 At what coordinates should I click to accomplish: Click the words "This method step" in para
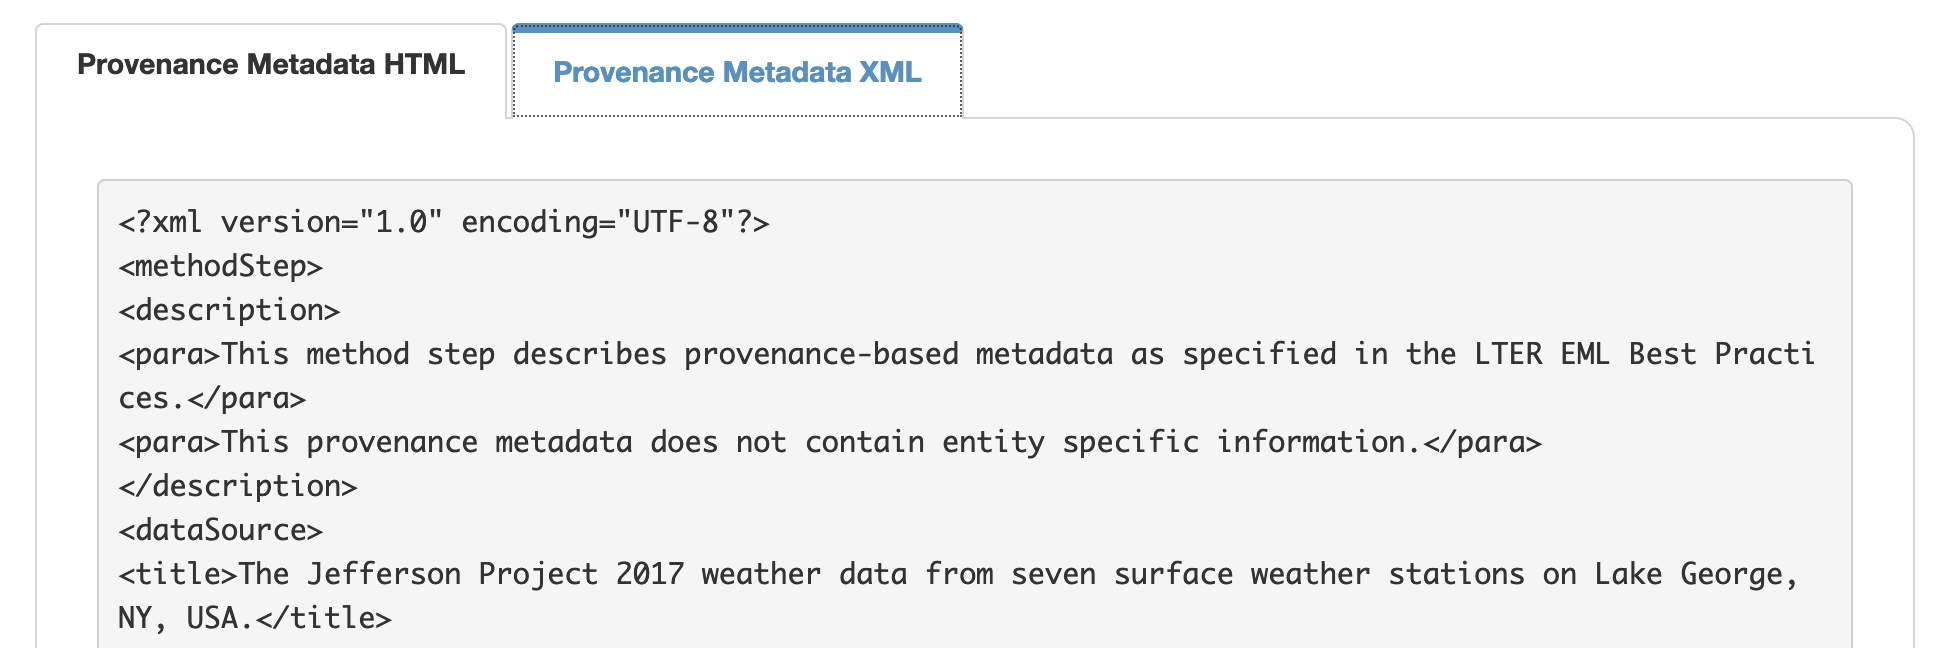coord(358,354)
